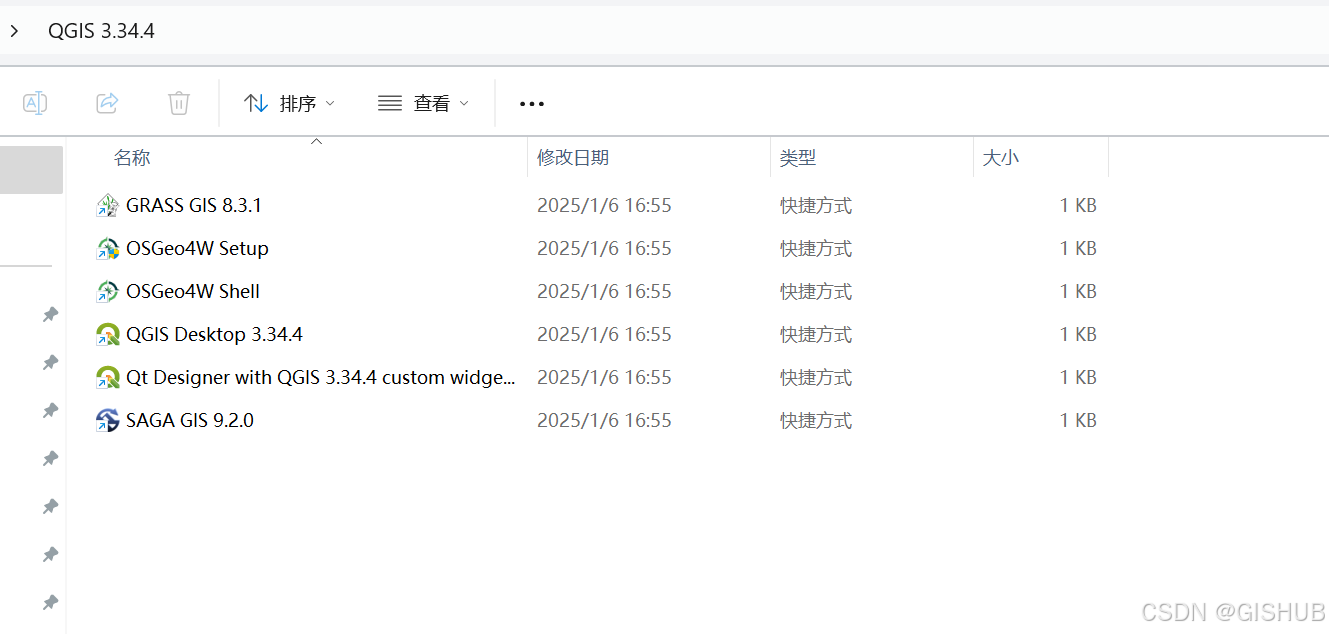Select the highlighted sidebar navigation item

click(31, 170)
